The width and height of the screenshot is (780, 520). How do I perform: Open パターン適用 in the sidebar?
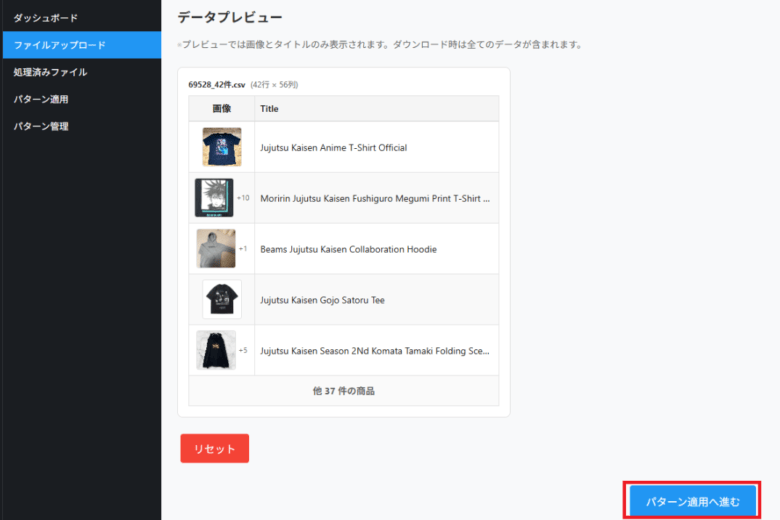click(41, 99)
